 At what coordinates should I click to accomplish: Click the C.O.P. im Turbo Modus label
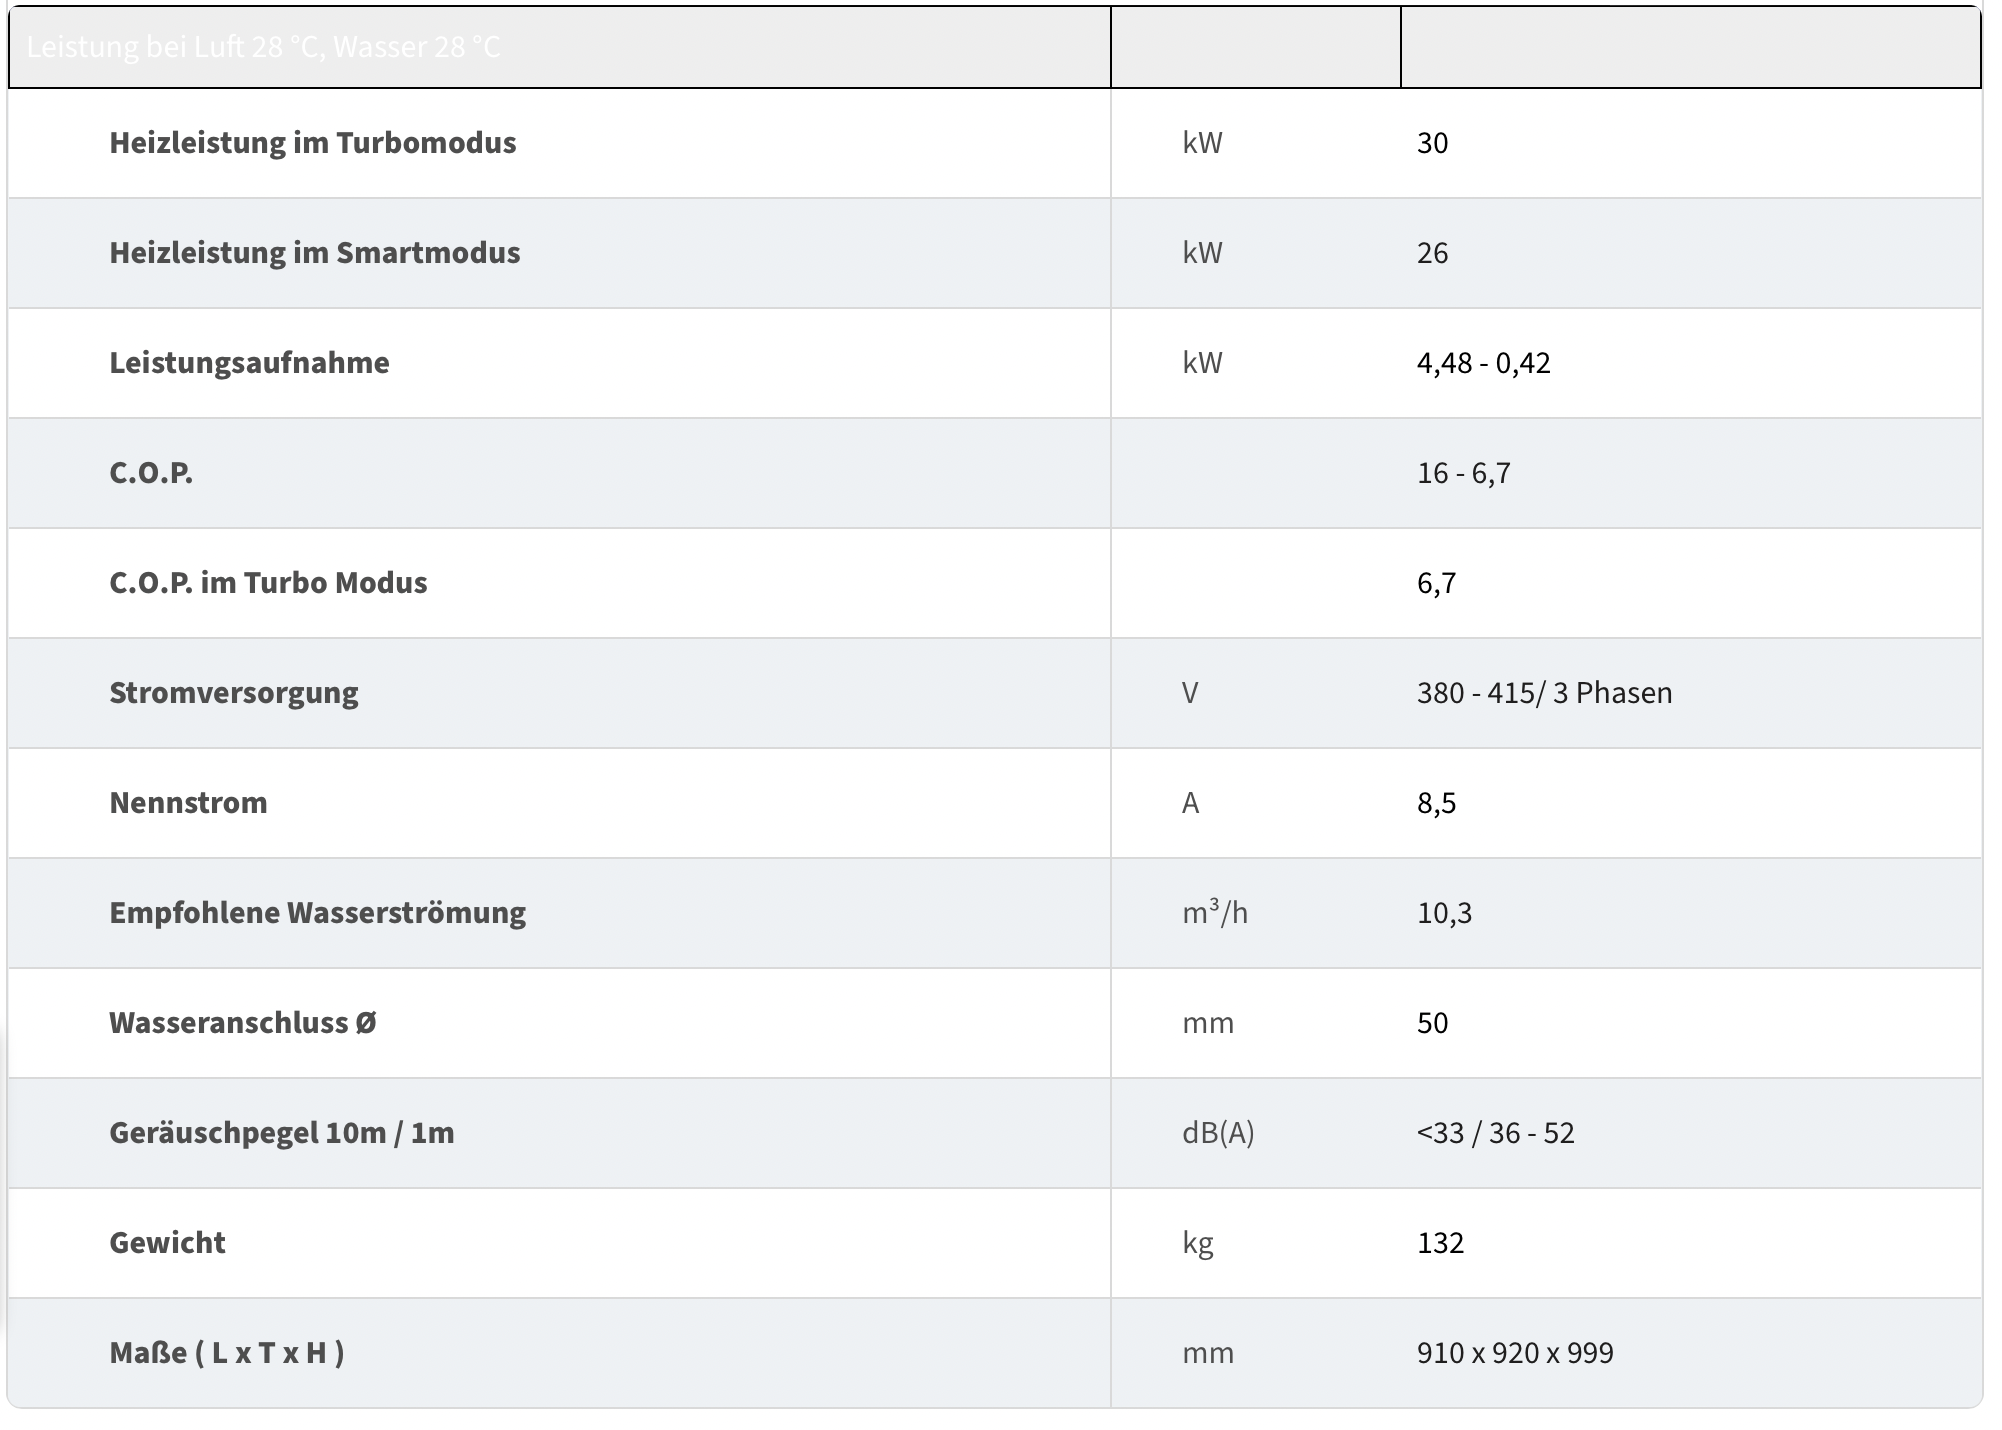(268, 583)
